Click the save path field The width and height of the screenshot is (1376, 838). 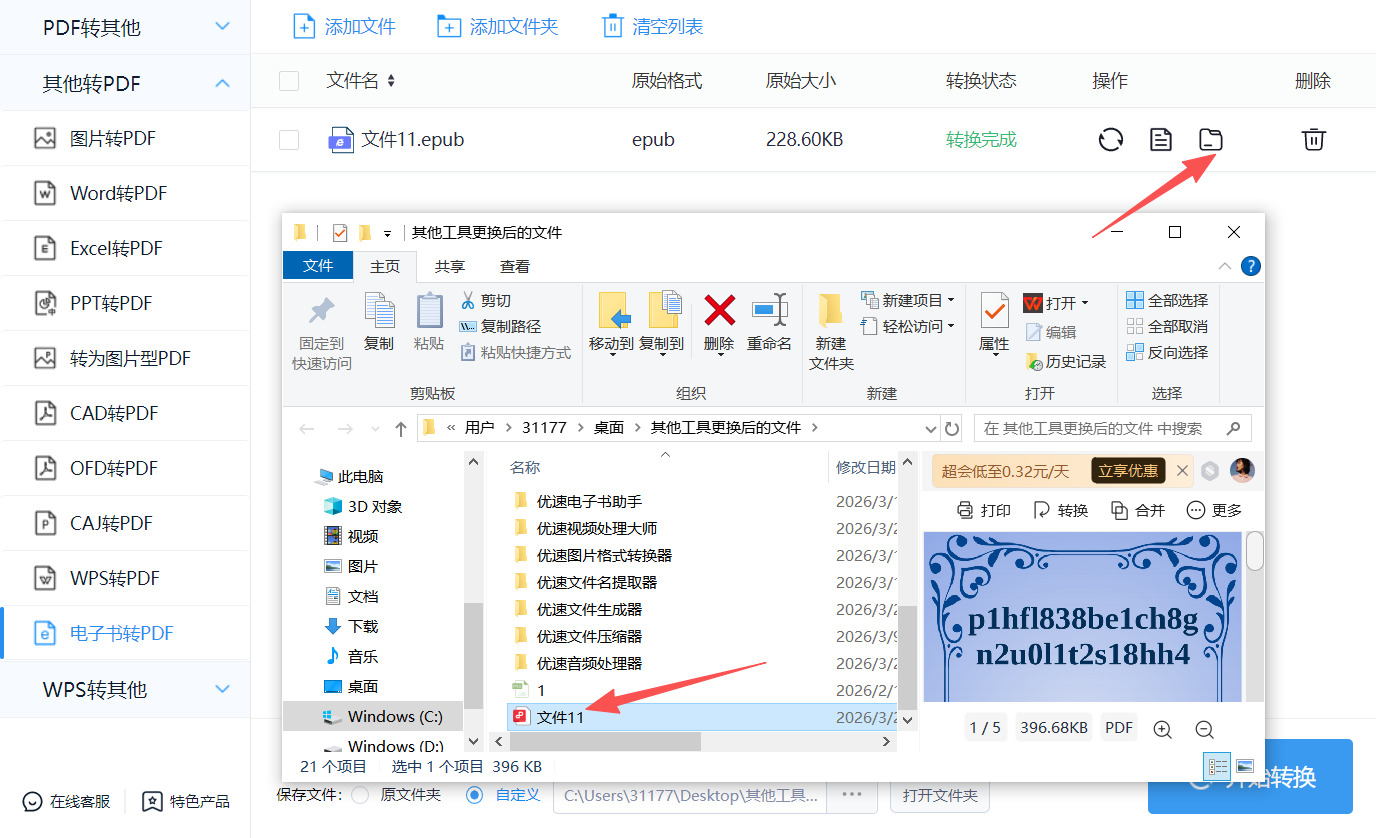coord(691,795)
